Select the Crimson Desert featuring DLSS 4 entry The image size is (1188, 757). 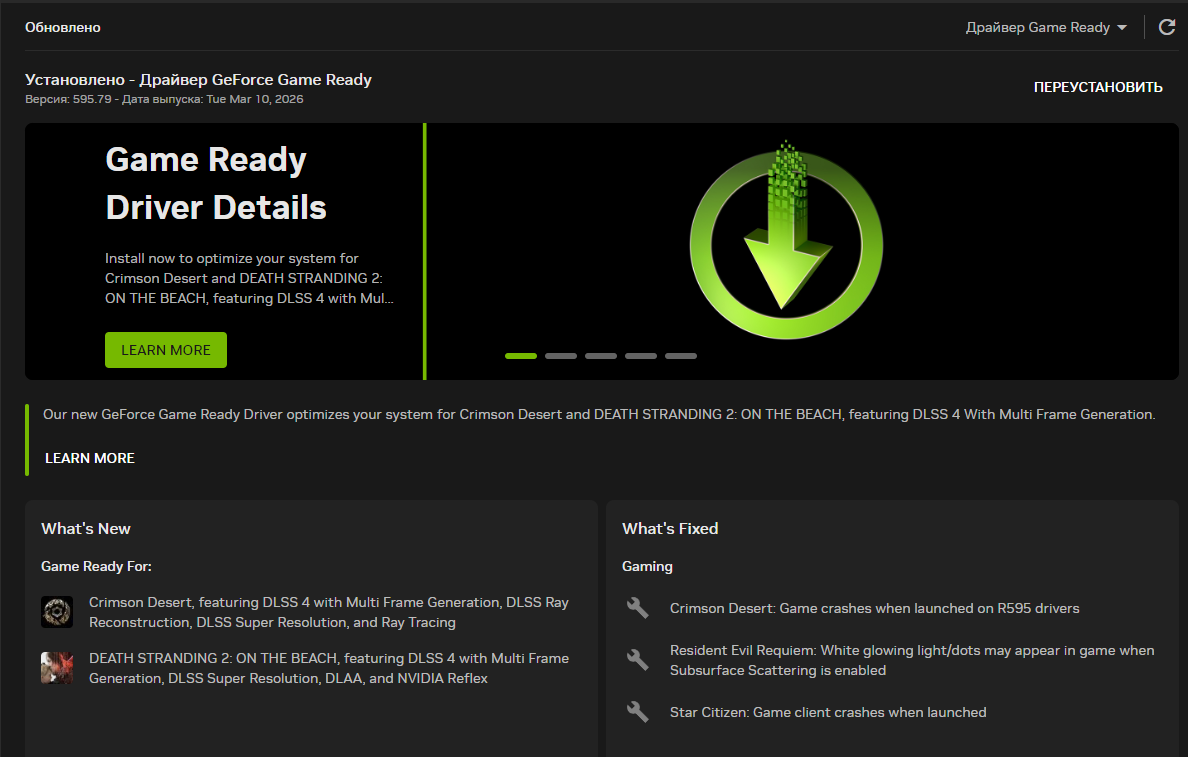tap(329, 612)
